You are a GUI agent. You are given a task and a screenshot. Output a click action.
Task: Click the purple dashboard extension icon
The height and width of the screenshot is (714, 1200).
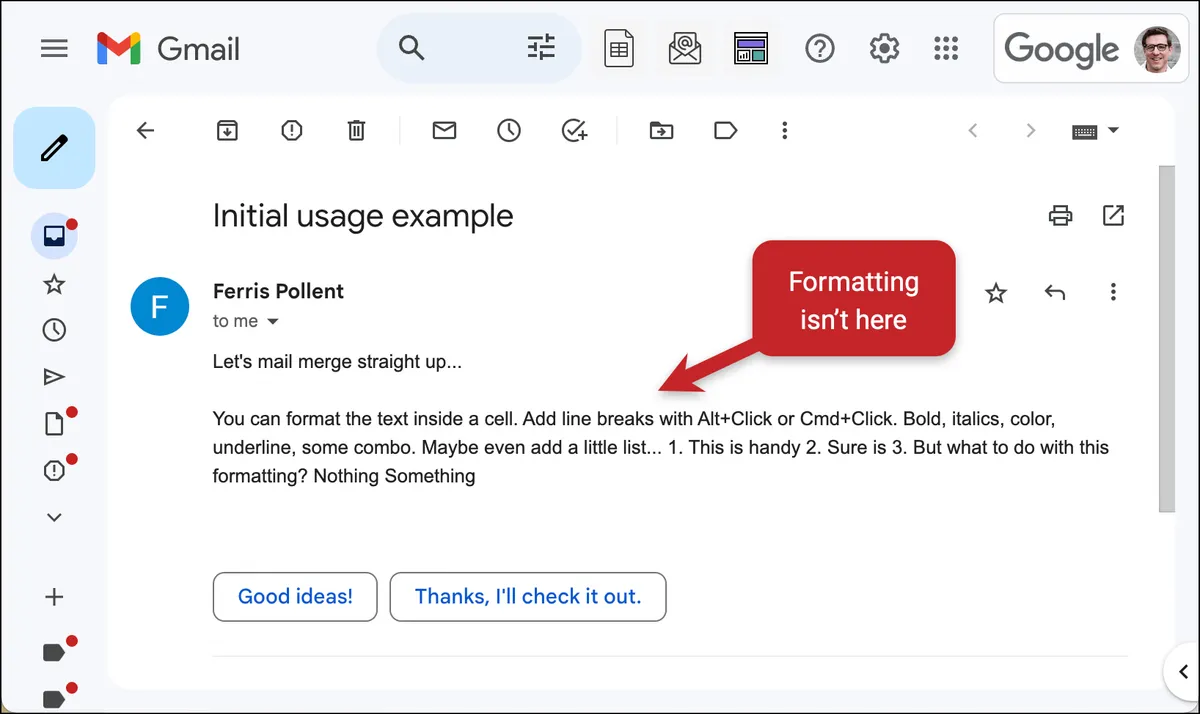click(750, 48)
